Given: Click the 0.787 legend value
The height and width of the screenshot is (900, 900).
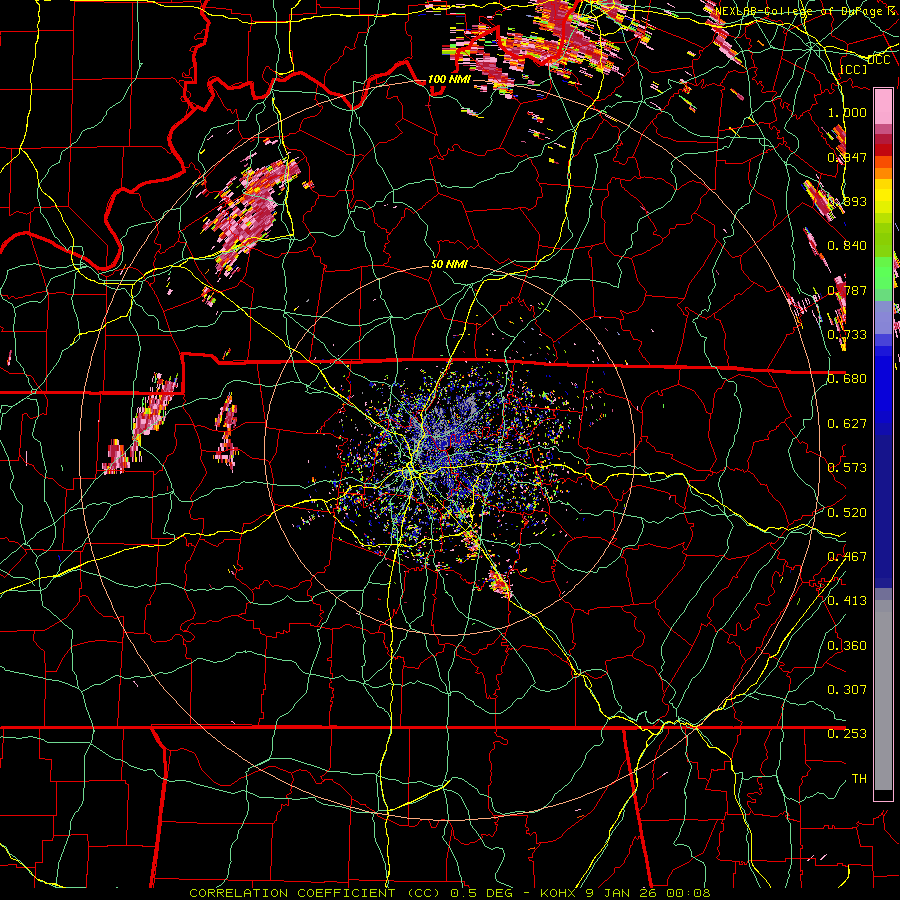Looking at the screenshot, I should pos(847,290).
